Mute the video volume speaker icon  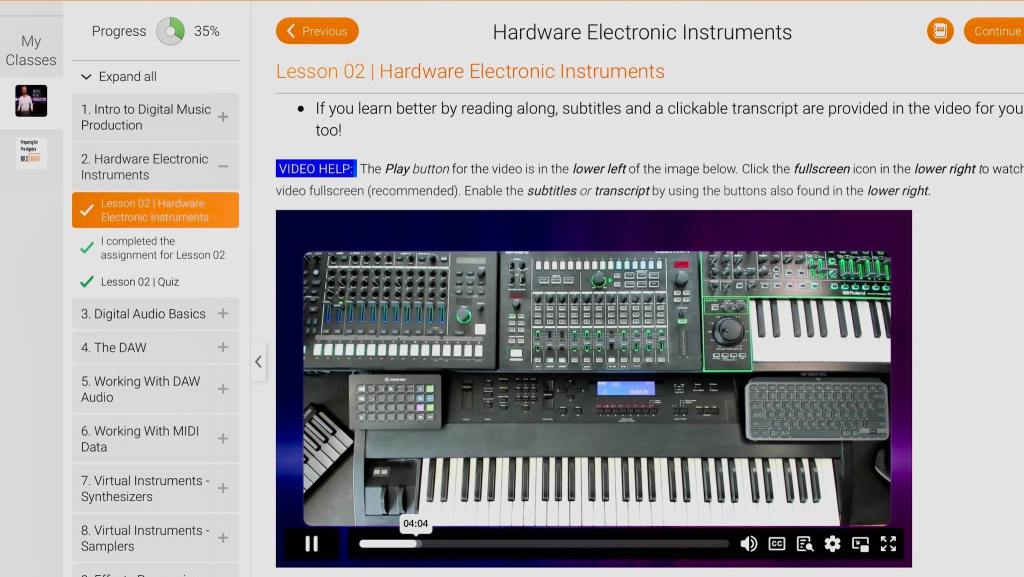click(748, 544)
